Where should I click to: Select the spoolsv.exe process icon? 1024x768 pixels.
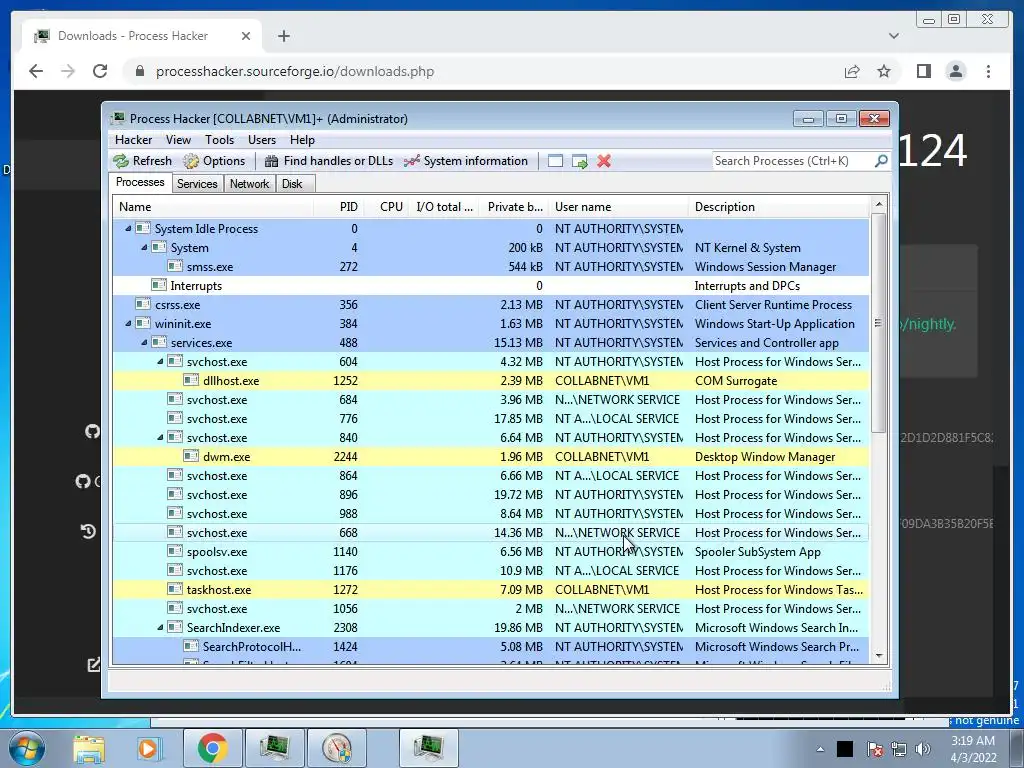pyautogui.click(x=174, y=551)
